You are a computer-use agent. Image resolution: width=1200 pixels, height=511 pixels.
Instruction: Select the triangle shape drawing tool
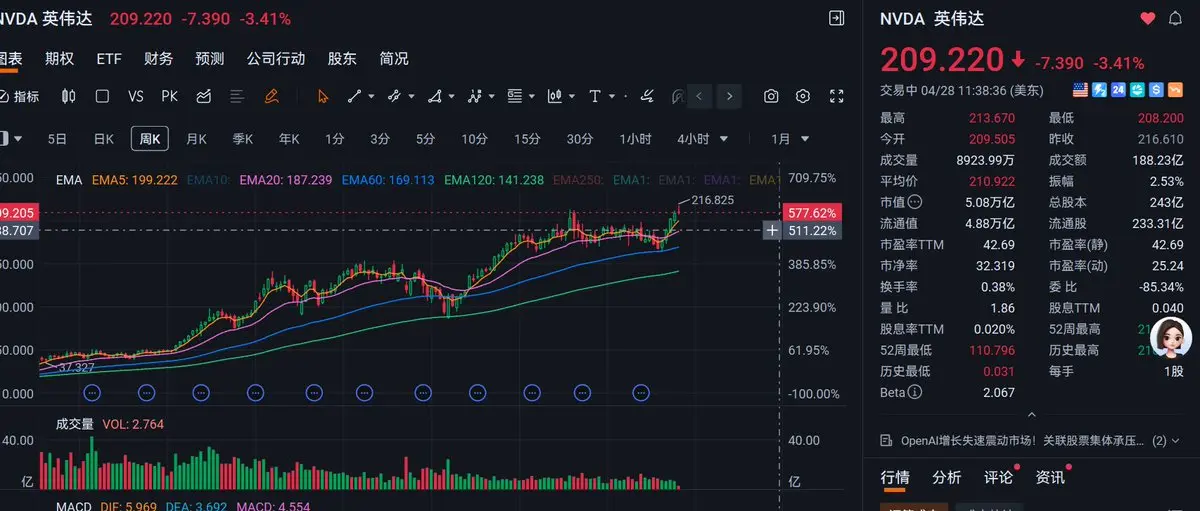435,96
